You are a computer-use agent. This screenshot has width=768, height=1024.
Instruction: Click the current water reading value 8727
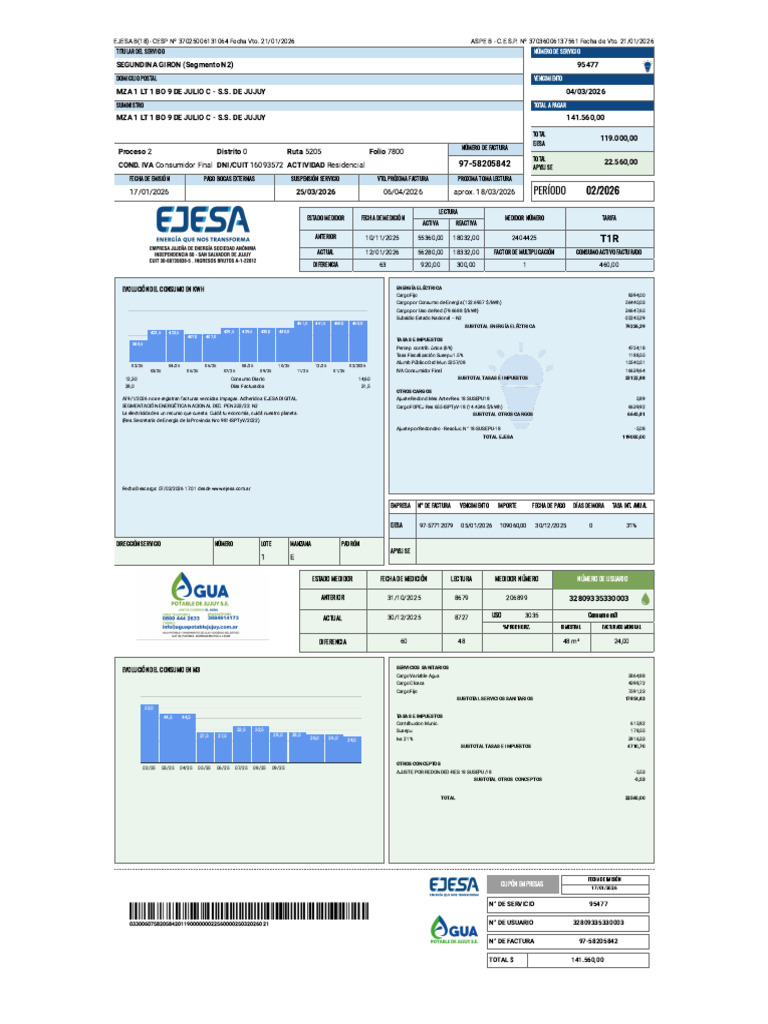click(461, 618)
